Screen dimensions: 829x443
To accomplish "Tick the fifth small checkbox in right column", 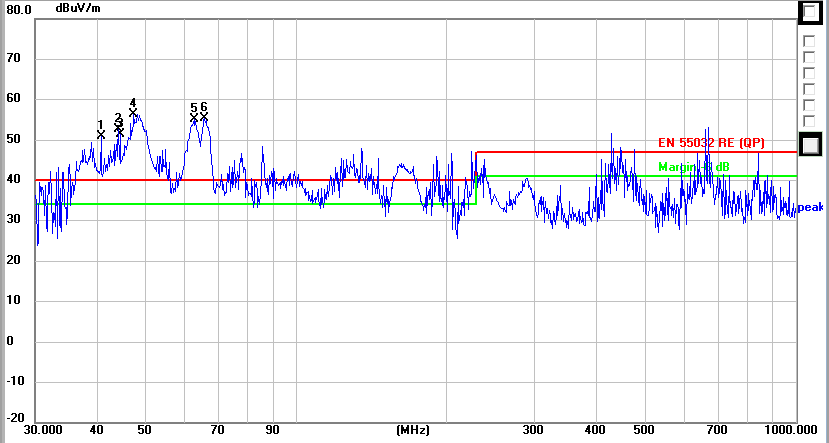I will coord(809,106).
